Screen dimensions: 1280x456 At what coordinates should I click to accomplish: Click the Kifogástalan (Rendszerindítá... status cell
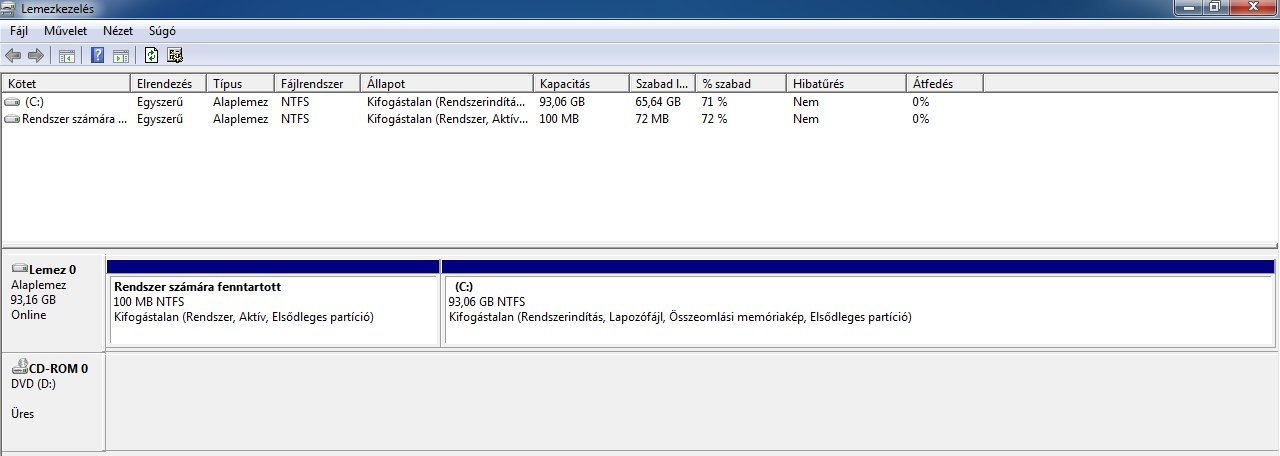click(x=446, y=102)
